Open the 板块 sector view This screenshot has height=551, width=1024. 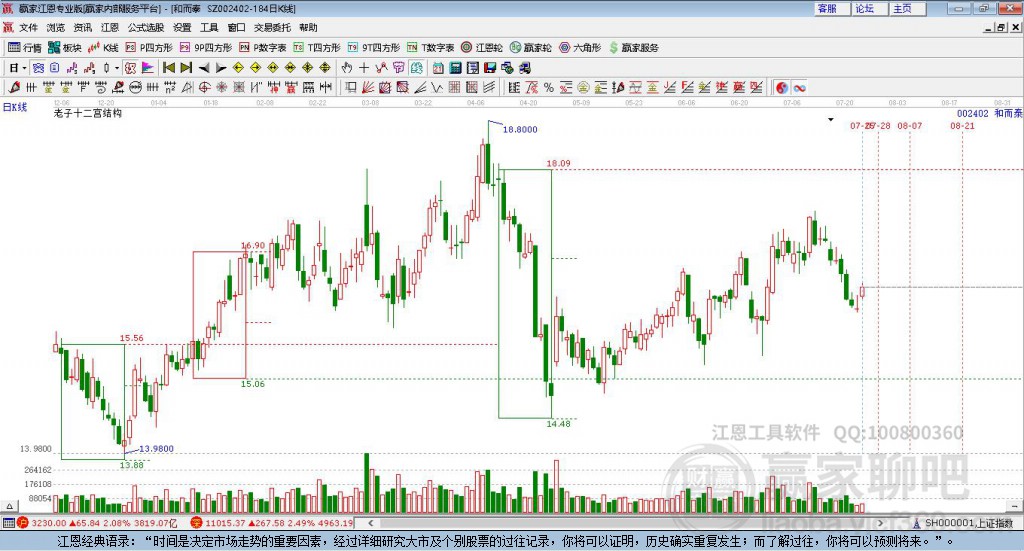pos(64,48)
